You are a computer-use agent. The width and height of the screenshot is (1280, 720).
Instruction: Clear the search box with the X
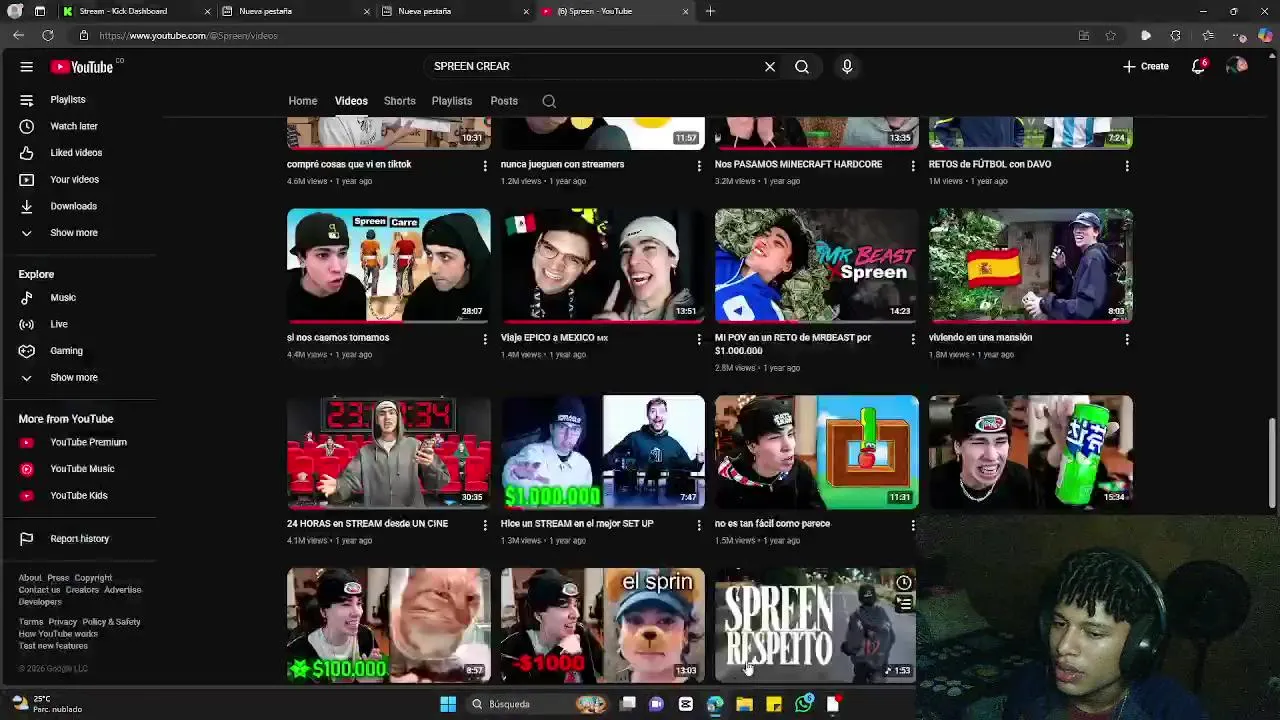[770, 67]
